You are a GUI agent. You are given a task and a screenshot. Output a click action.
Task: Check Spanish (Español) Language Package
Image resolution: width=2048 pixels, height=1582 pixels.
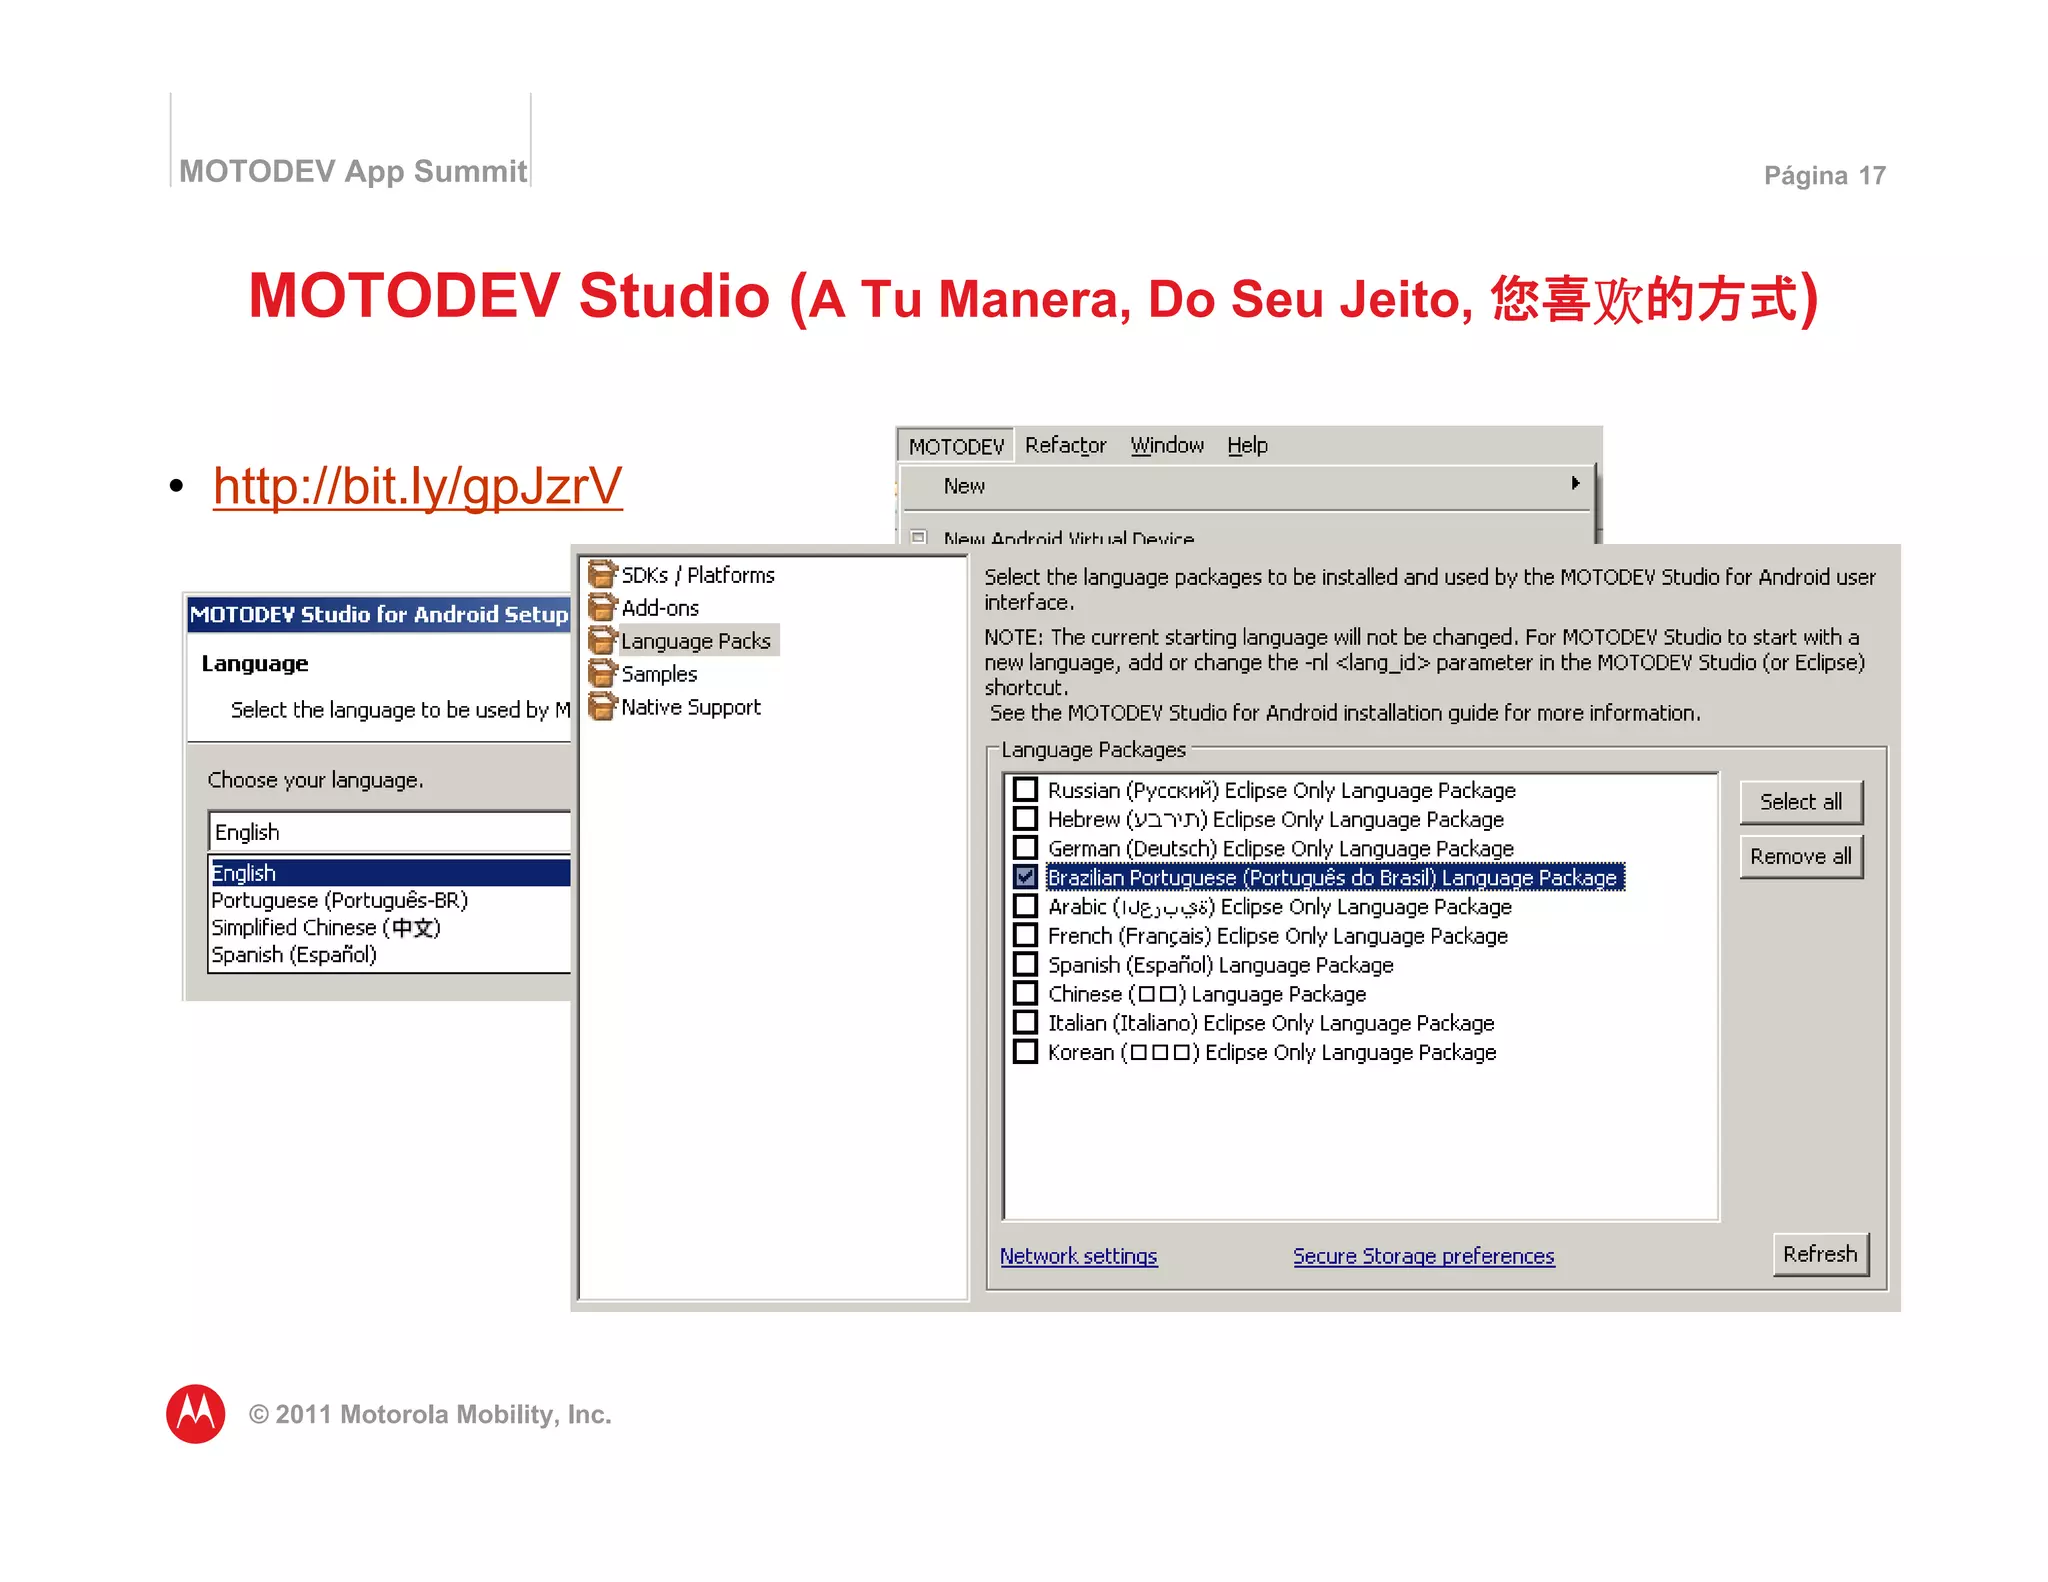tap(1025, 964)
